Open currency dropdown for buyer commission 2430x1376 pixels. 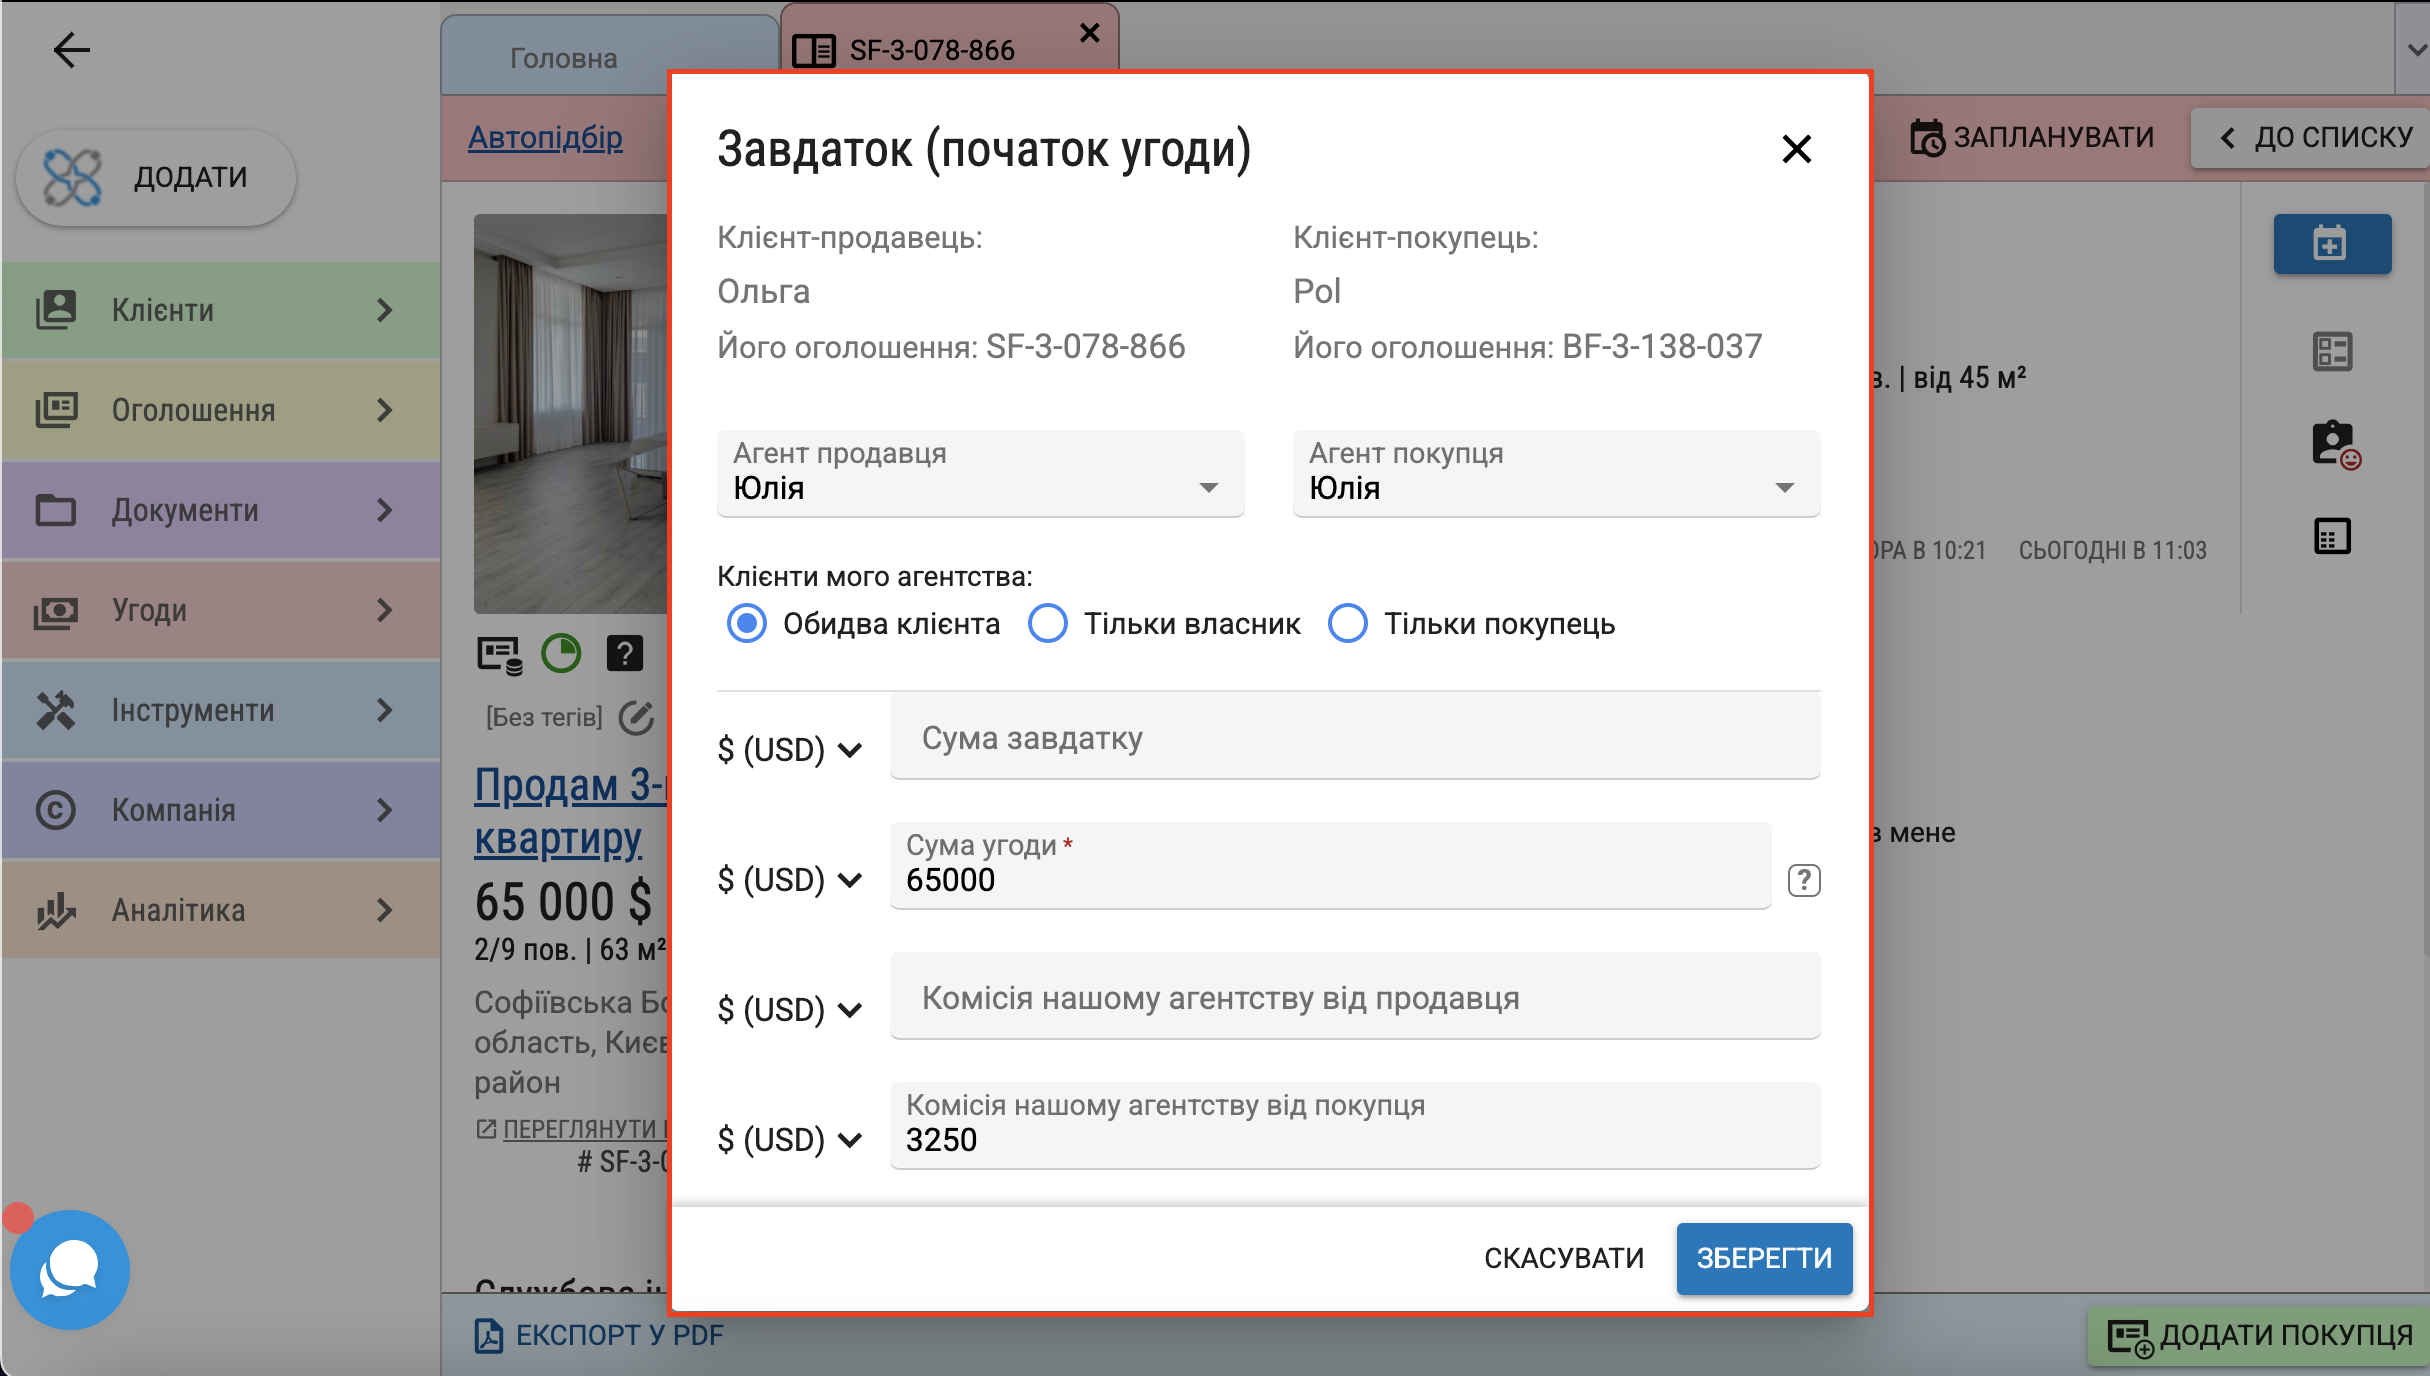coord(790,1139)
